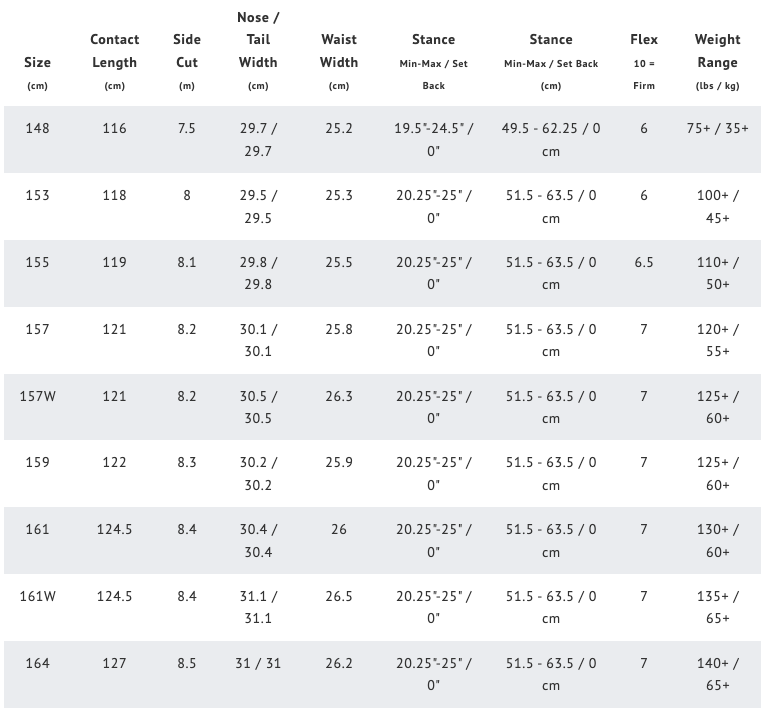This screenshot has height=711, width=763.
Task: Click the 127 contact length value
Action: (x=114, y=663)
